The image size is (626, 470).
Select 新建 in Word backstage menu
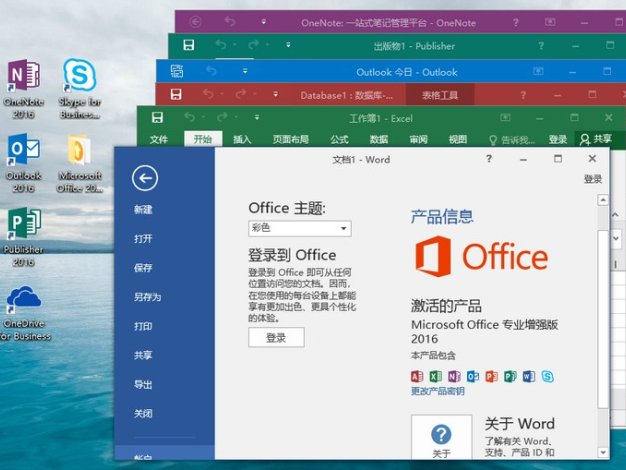click(143, 209)
